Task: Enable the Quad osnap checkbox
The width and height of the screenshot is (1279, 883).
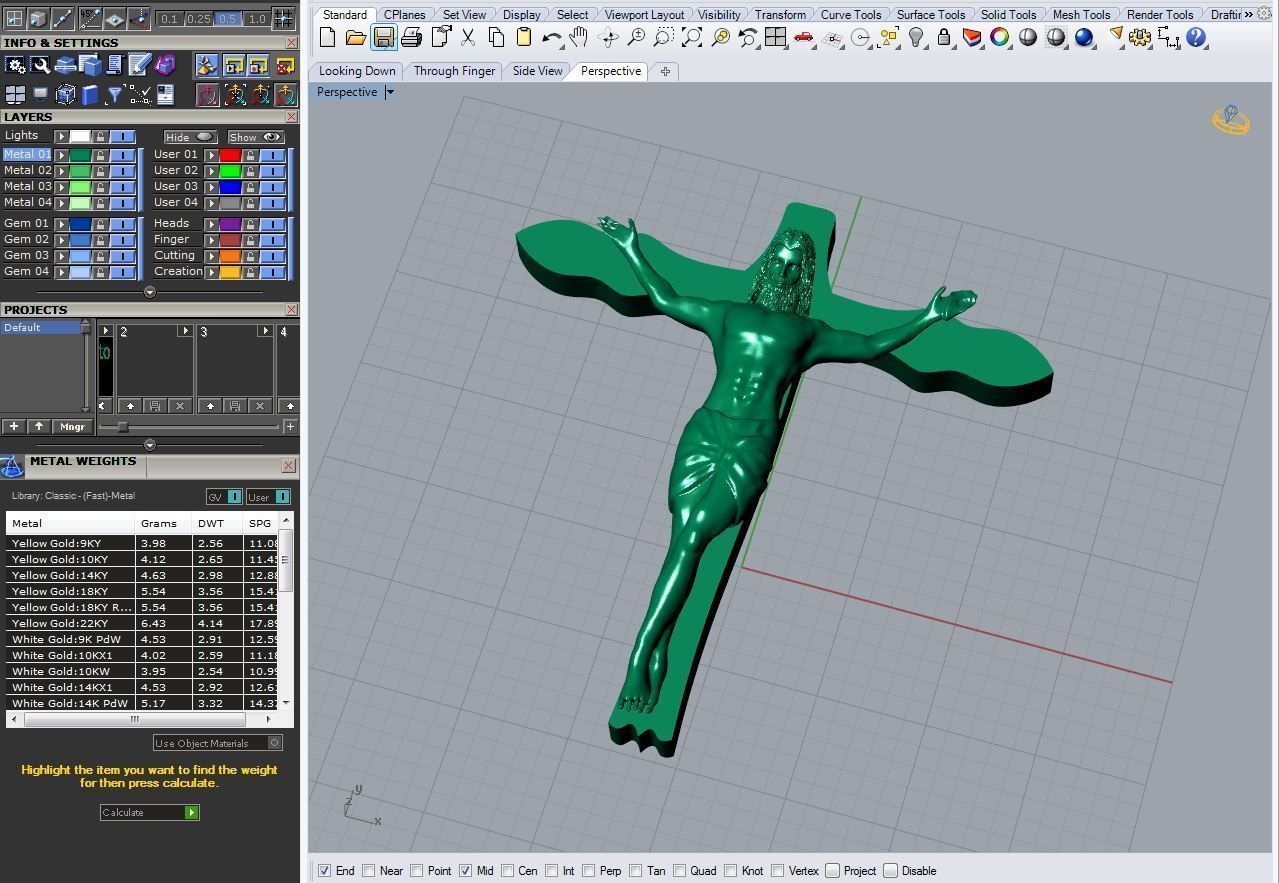Action: [680, 870]
